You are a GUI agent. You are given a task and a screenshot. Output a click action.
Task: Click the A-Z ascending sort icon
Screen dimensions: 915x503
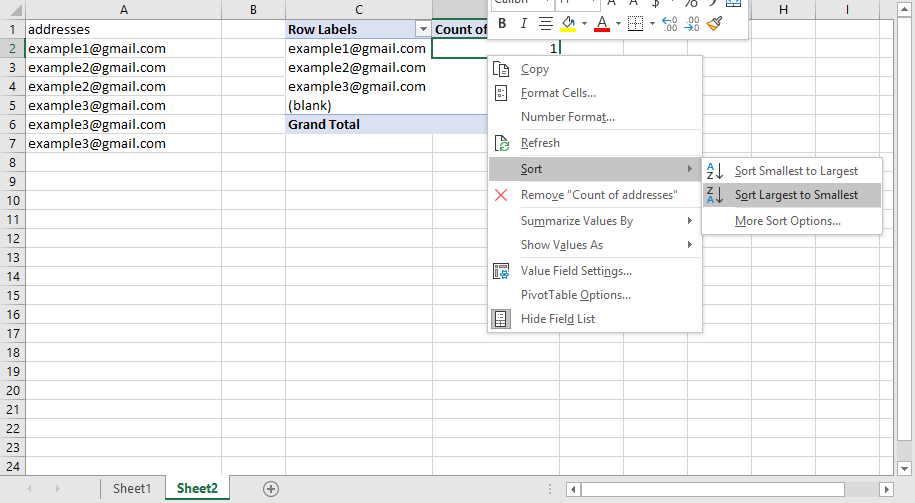pyautogui.click(x=715, y=171)
